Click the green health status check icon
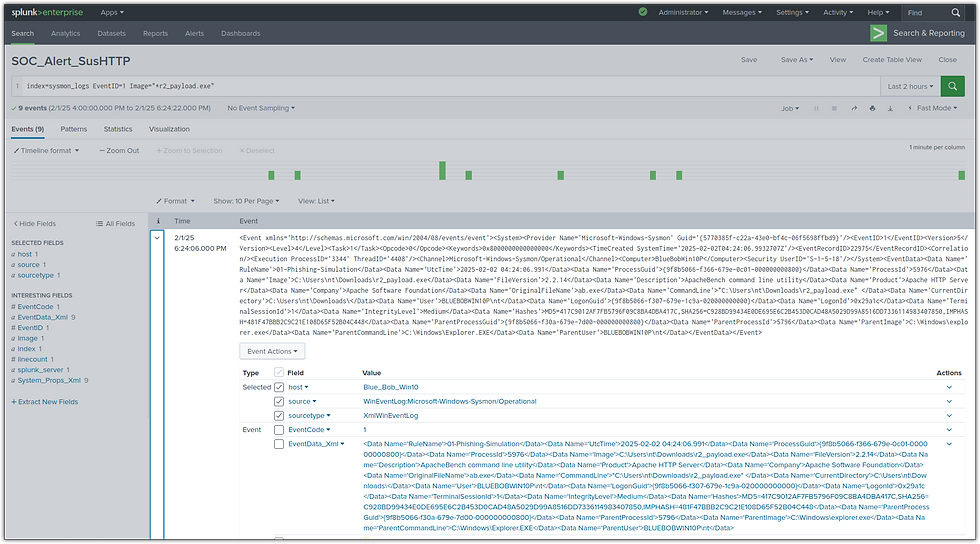Screen dimensions: 980x544 click(x=642, y=12)
